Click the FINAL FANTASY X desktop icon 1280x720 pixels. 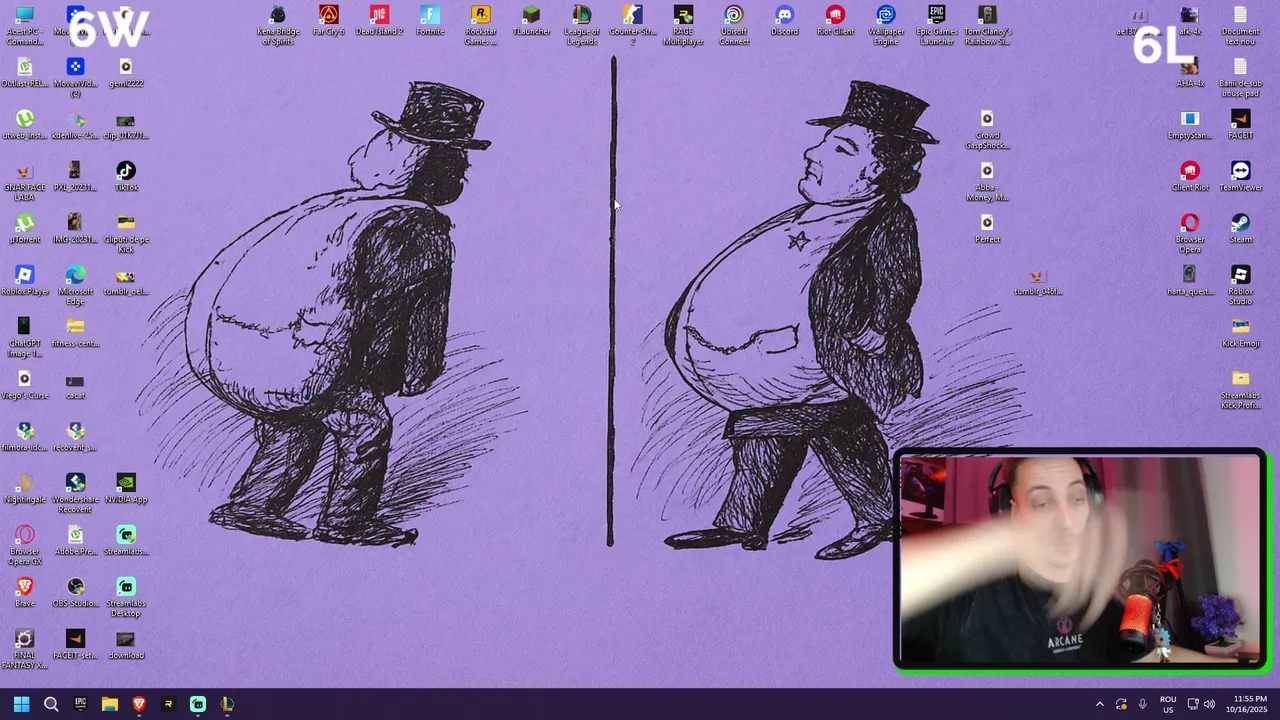[x=25, y=649]
